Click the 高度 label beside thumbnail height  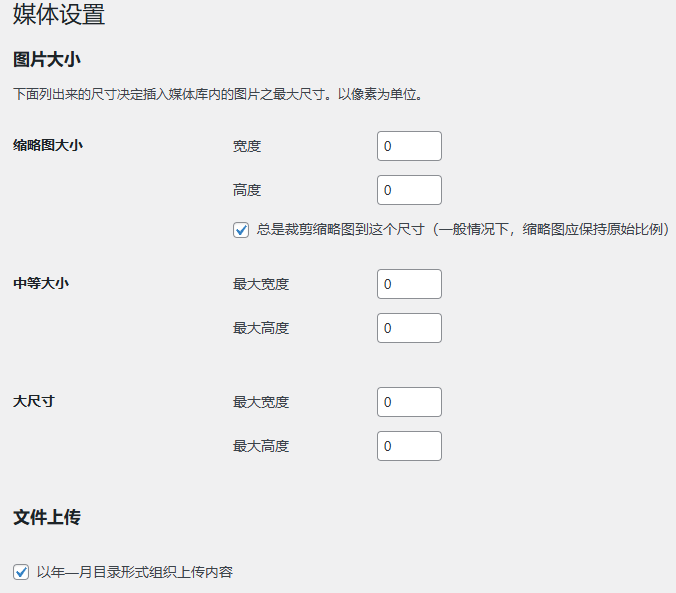[x=247, y=190]
